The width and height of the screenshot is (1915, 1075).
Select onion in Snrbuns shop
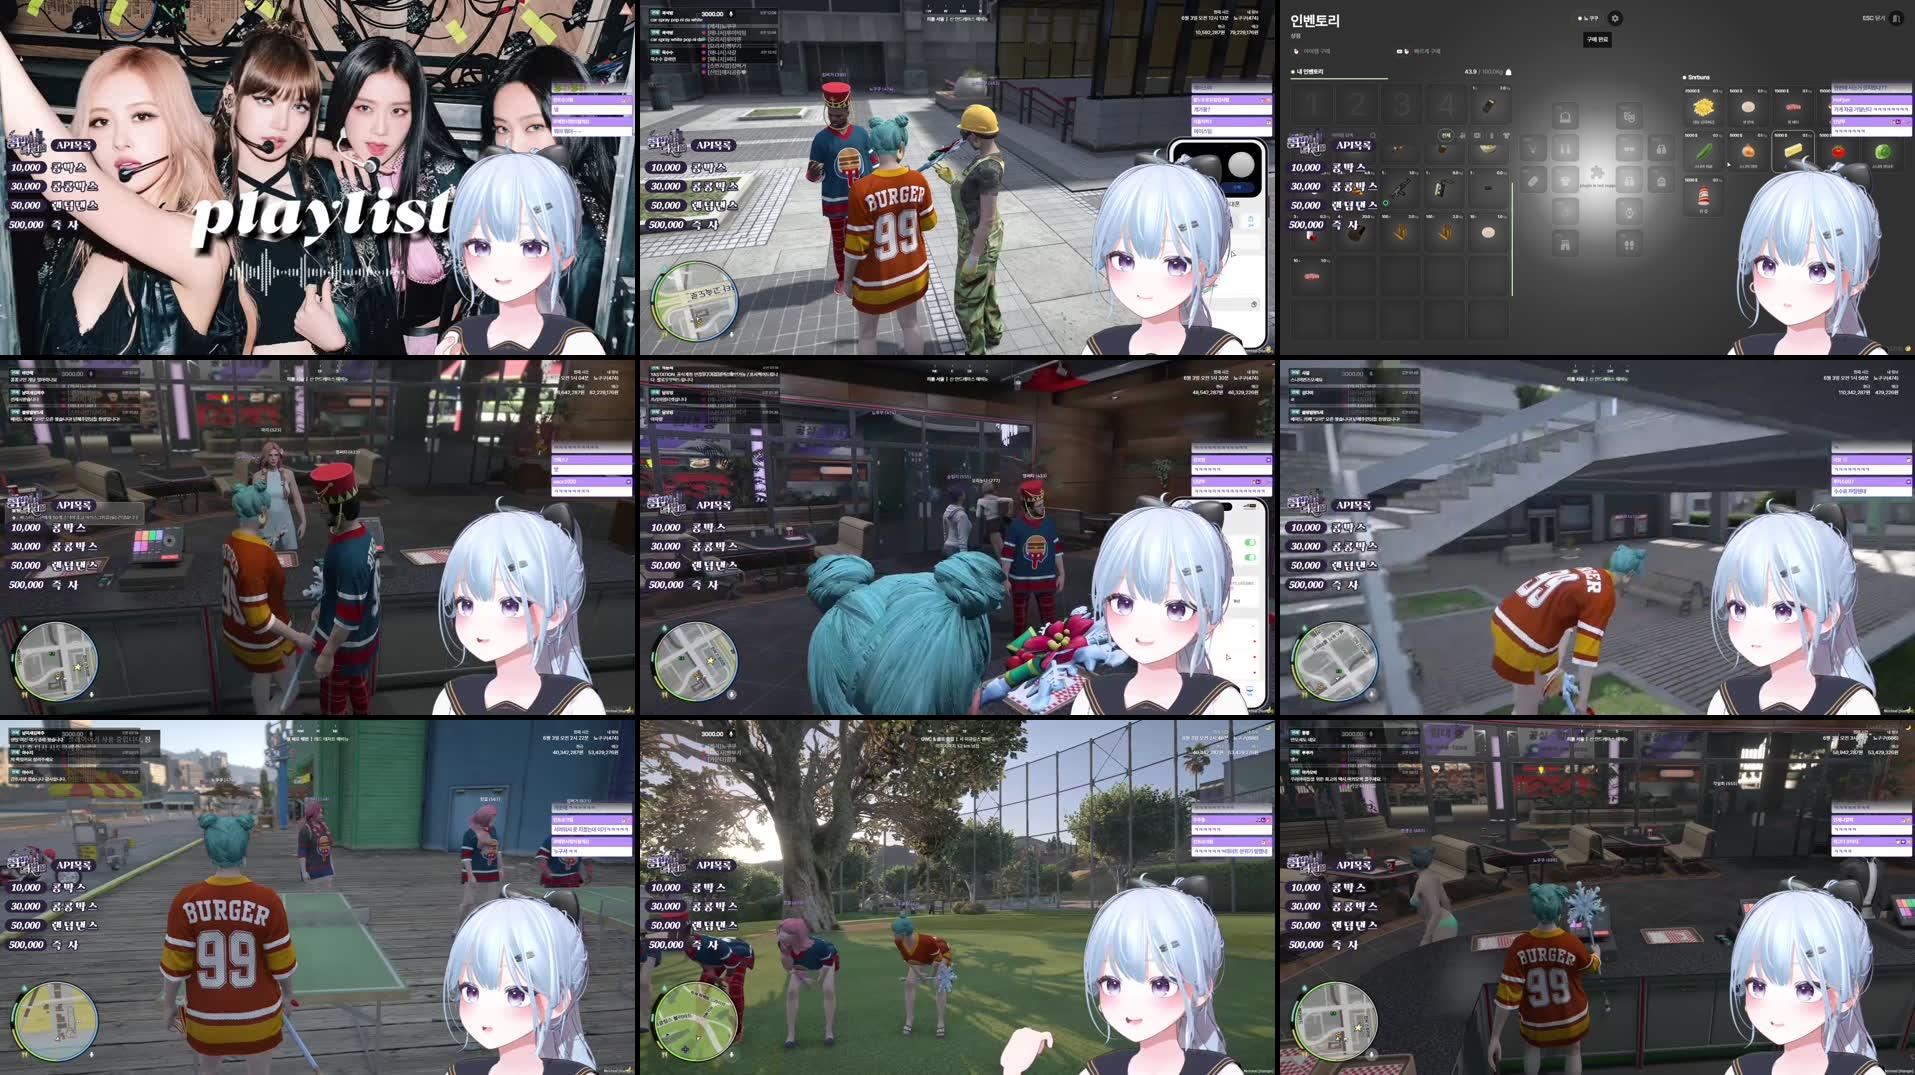point(1748,152)
